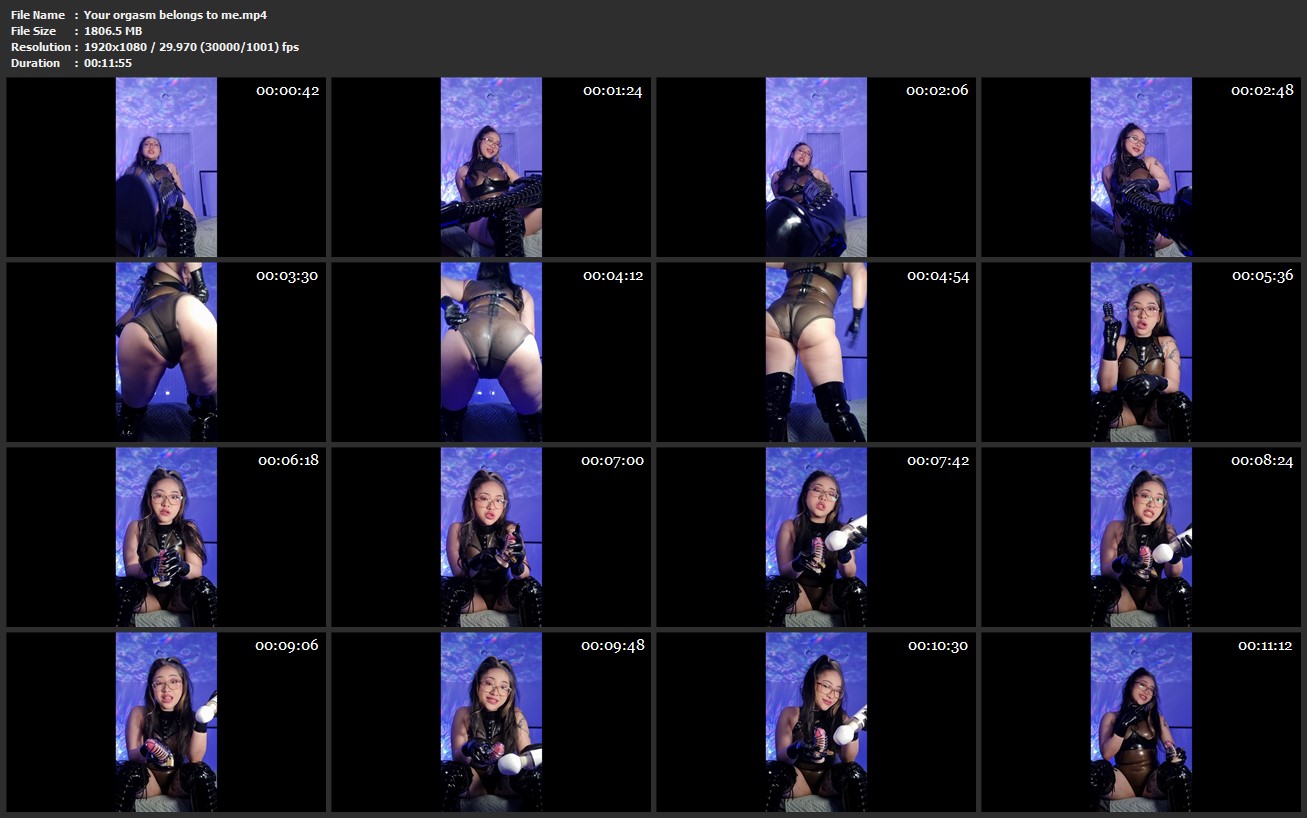Click the timestamp text 00:03:30
The image size is (1307, 818).
(287, 275)
